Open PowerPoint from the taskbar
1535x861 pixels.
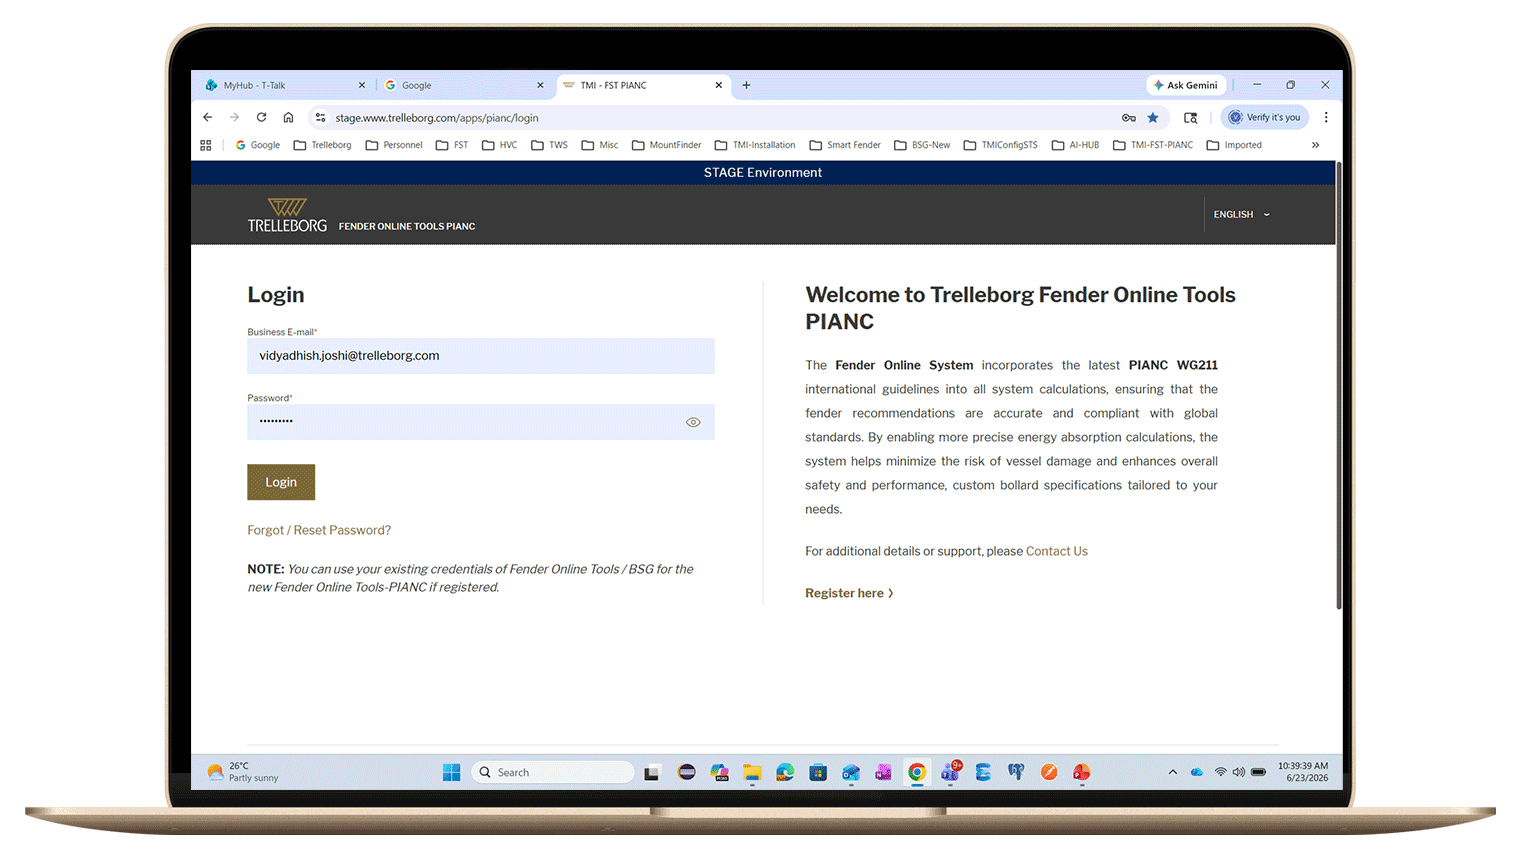(1082, 772)
